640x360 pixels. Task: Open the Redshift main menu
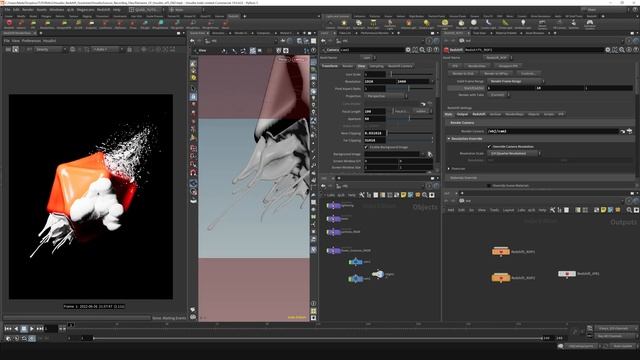(x=103, y=9)
